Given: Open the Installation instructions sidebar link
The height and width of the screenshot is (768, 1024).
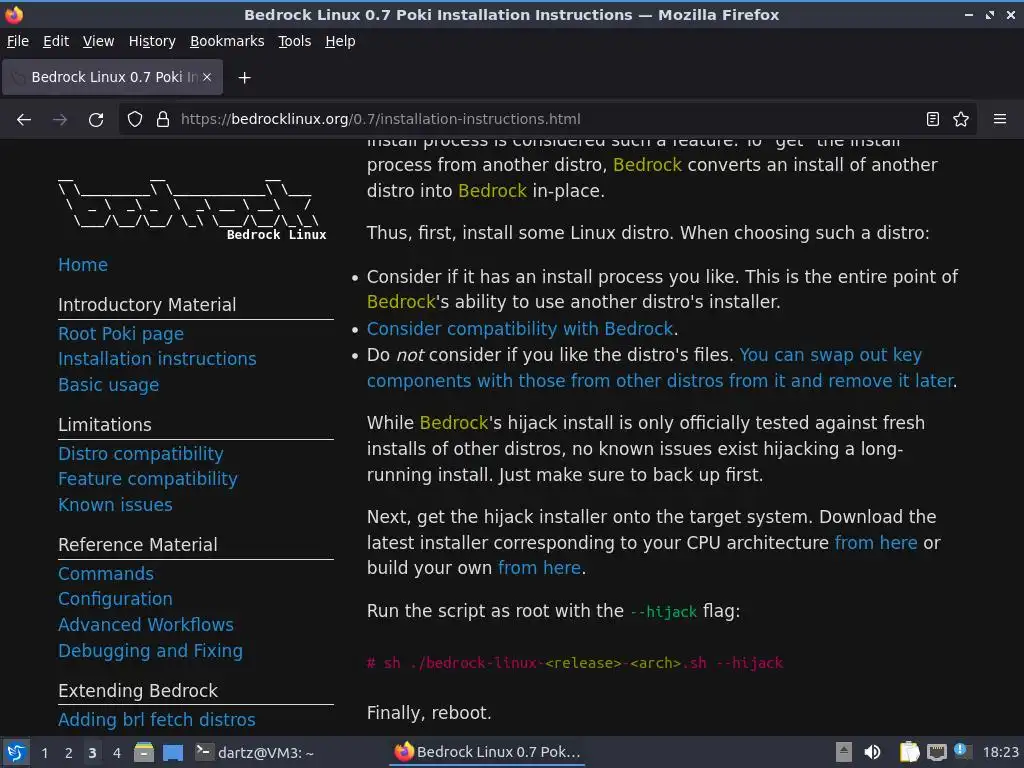Looking at the screenshot, I should 157,359.
